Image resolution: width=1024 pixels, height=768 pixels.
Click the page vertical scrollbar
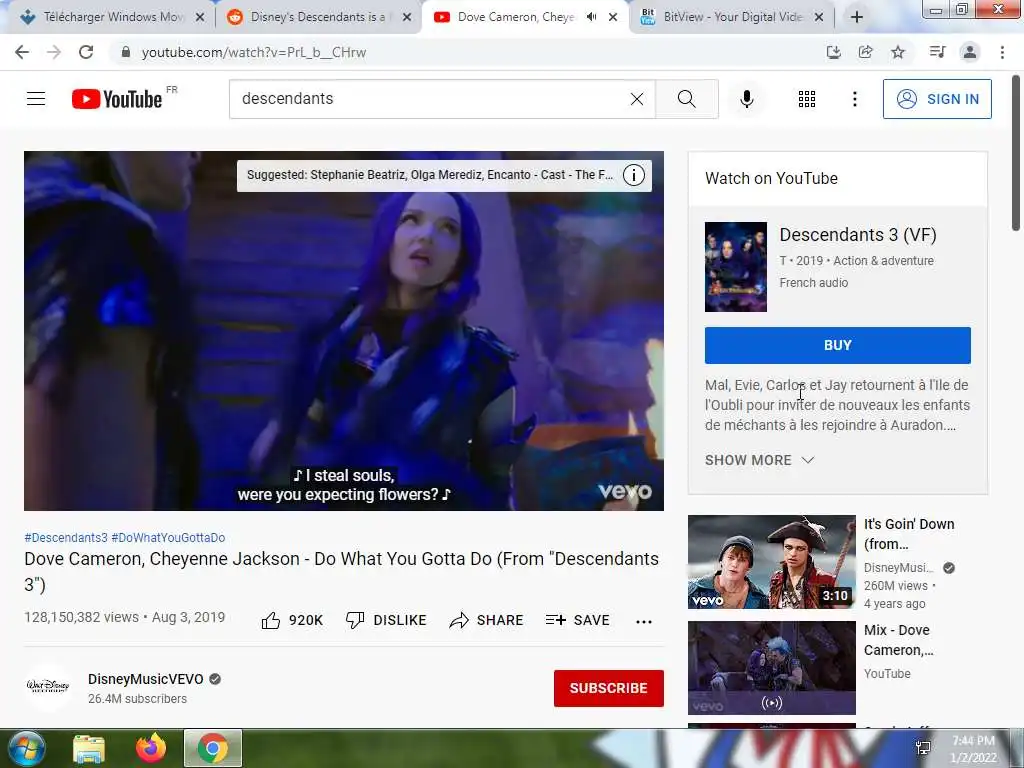[x=1016, y=153]
